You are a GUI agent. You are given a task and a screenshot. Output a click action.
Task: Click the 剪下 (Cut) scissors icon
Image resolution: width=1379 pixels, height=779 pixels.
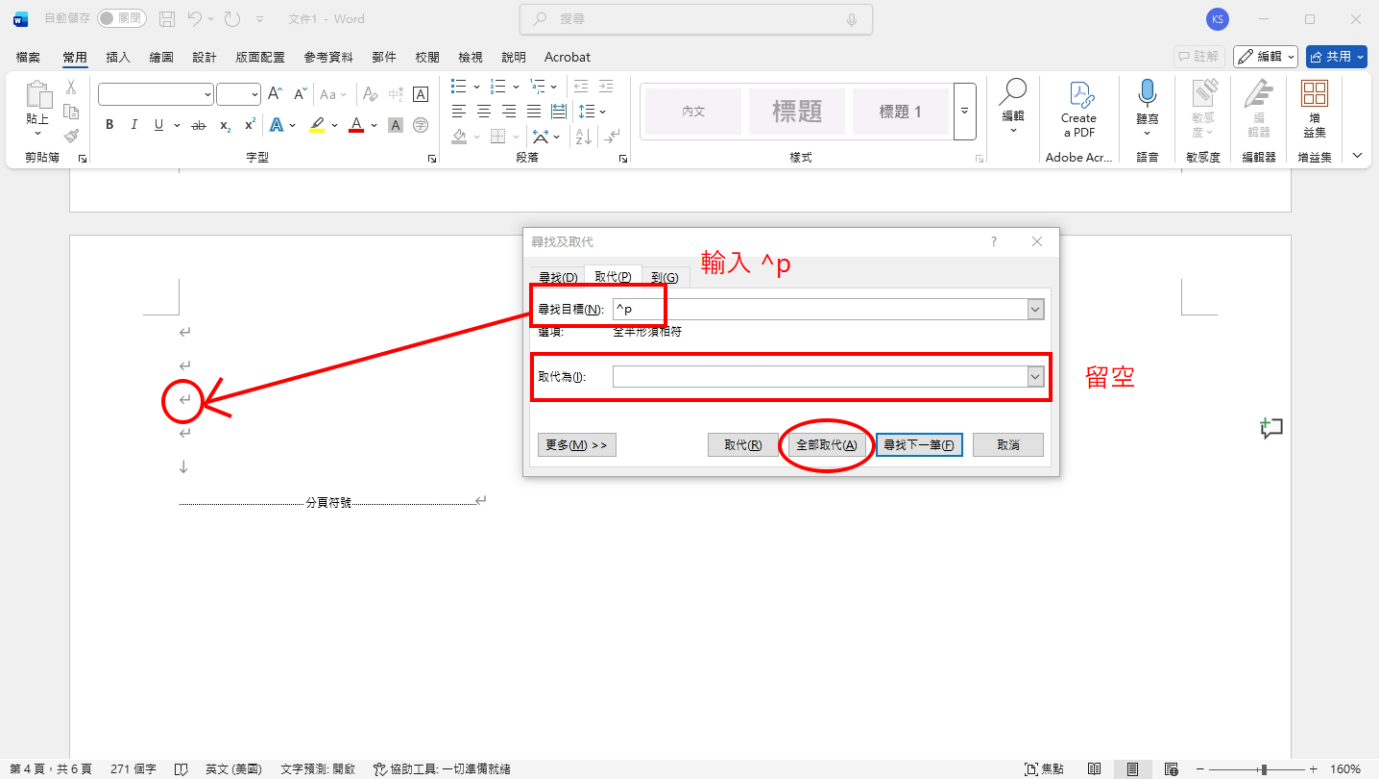click(x=71, y=87)
